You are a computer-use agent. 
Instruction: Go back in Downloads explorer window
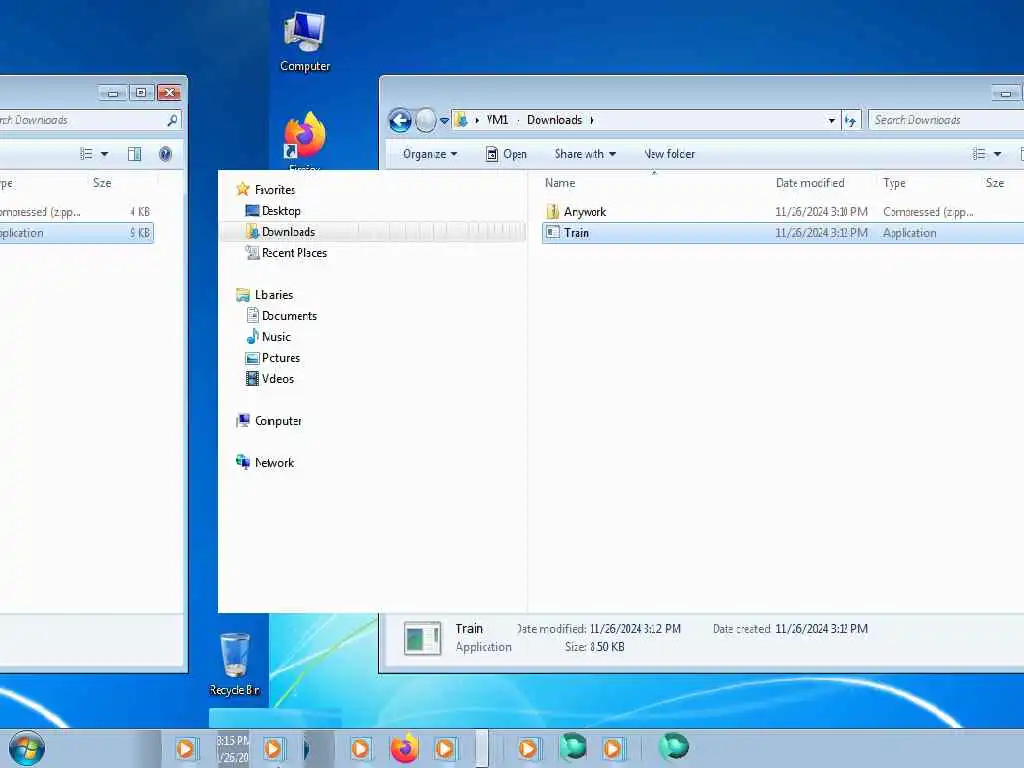(x=400, y=120)
